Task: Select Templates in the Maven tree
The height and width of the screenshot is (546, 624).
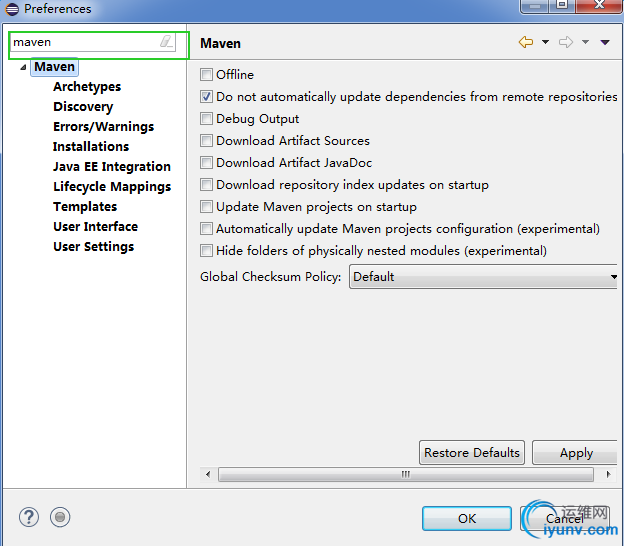Action: coord(85,207)
